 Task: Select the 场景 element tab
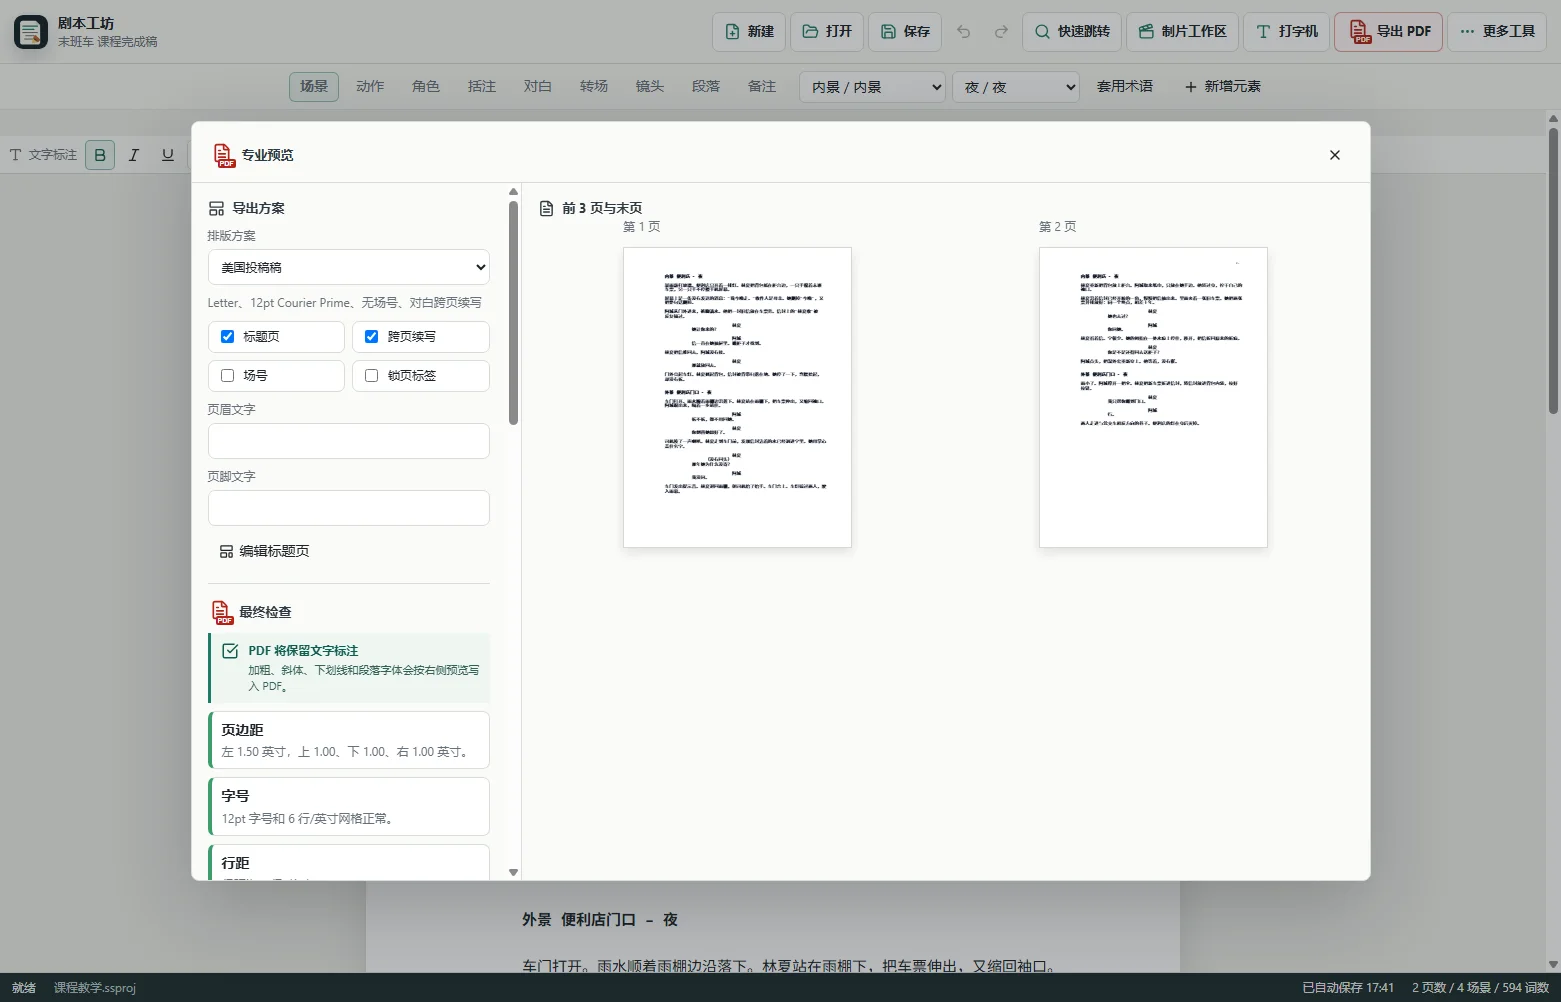point(314,87)
